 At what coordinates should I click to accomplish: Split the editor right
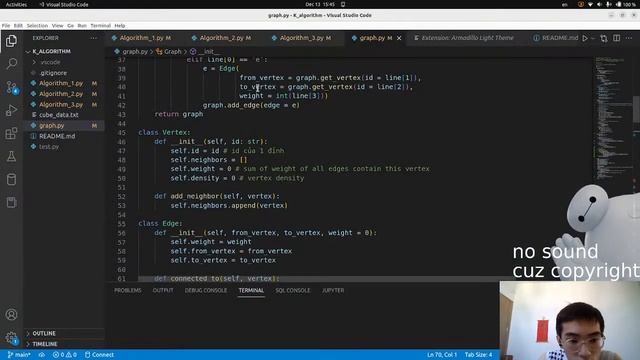[x=616, y=38]
